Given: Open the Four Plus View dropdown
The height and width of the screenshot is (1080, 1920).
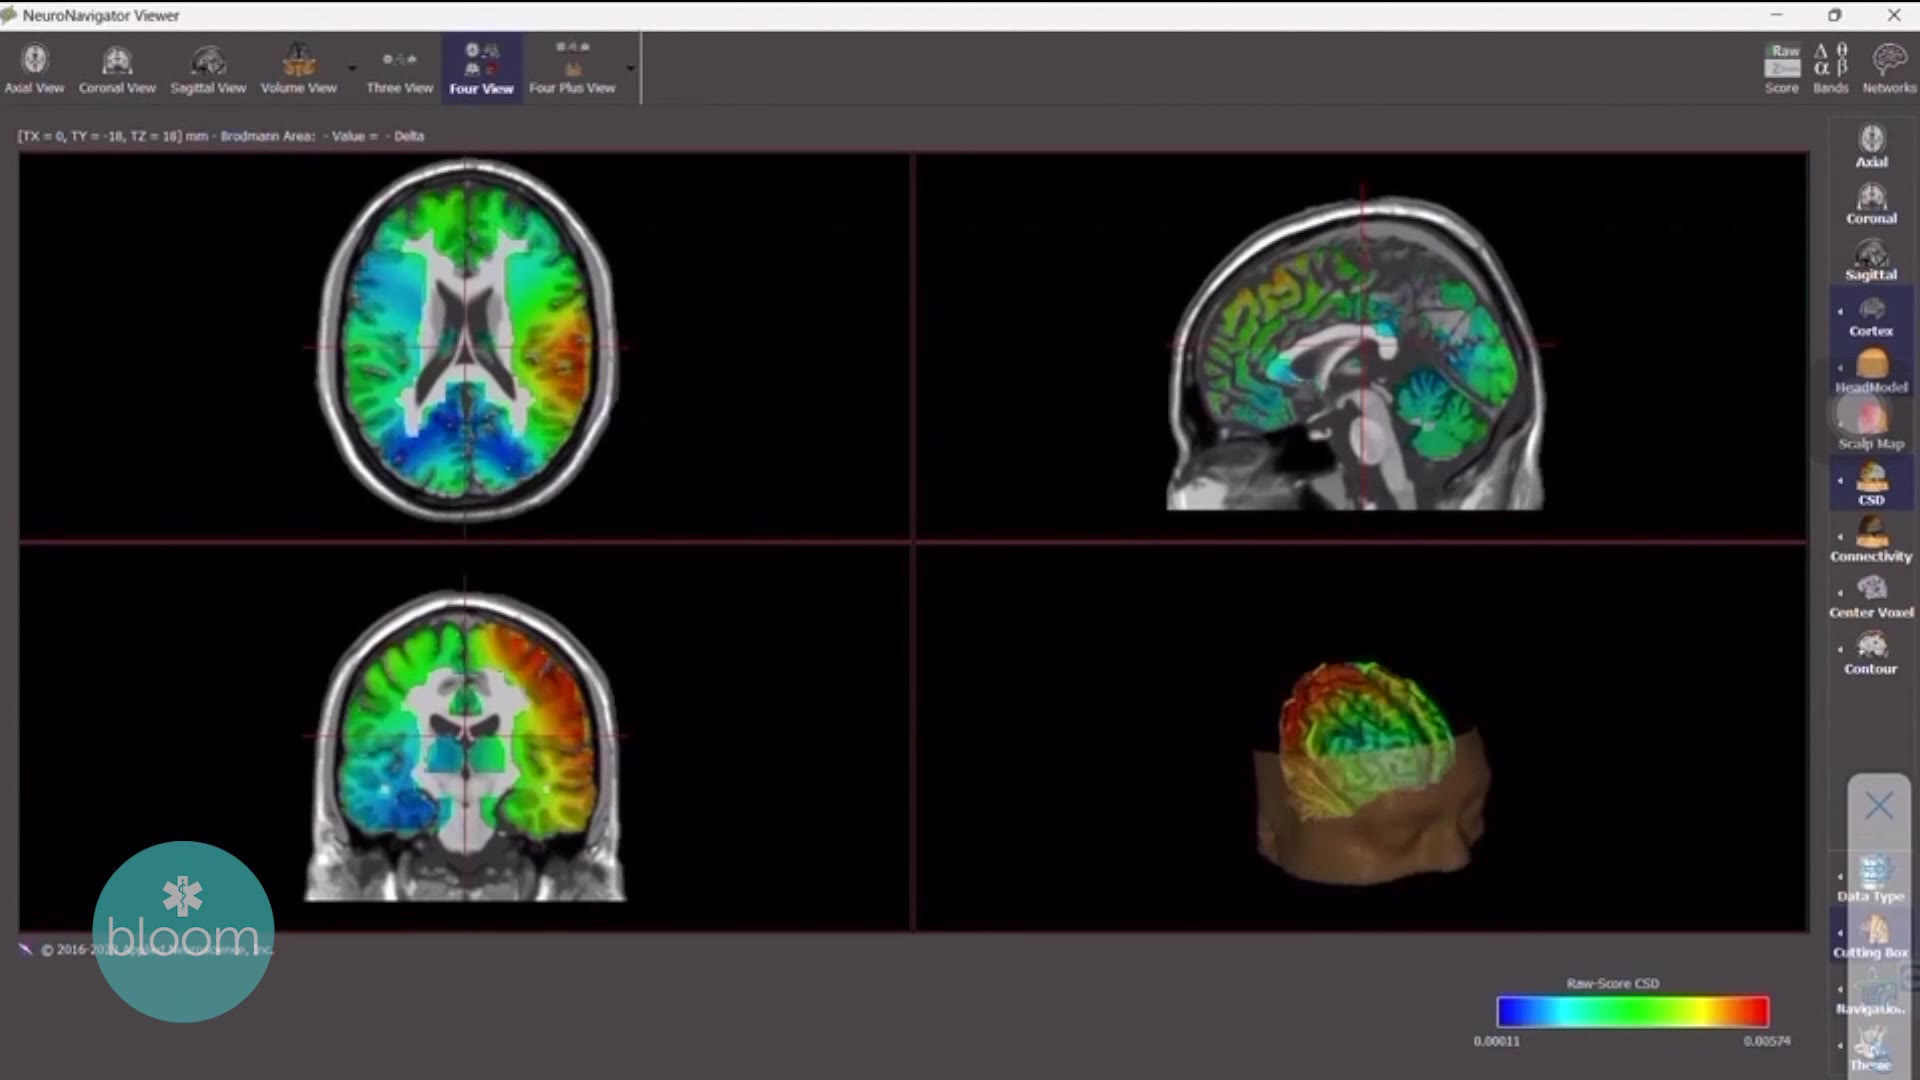Looking at the screenshot, I should 630,67.
